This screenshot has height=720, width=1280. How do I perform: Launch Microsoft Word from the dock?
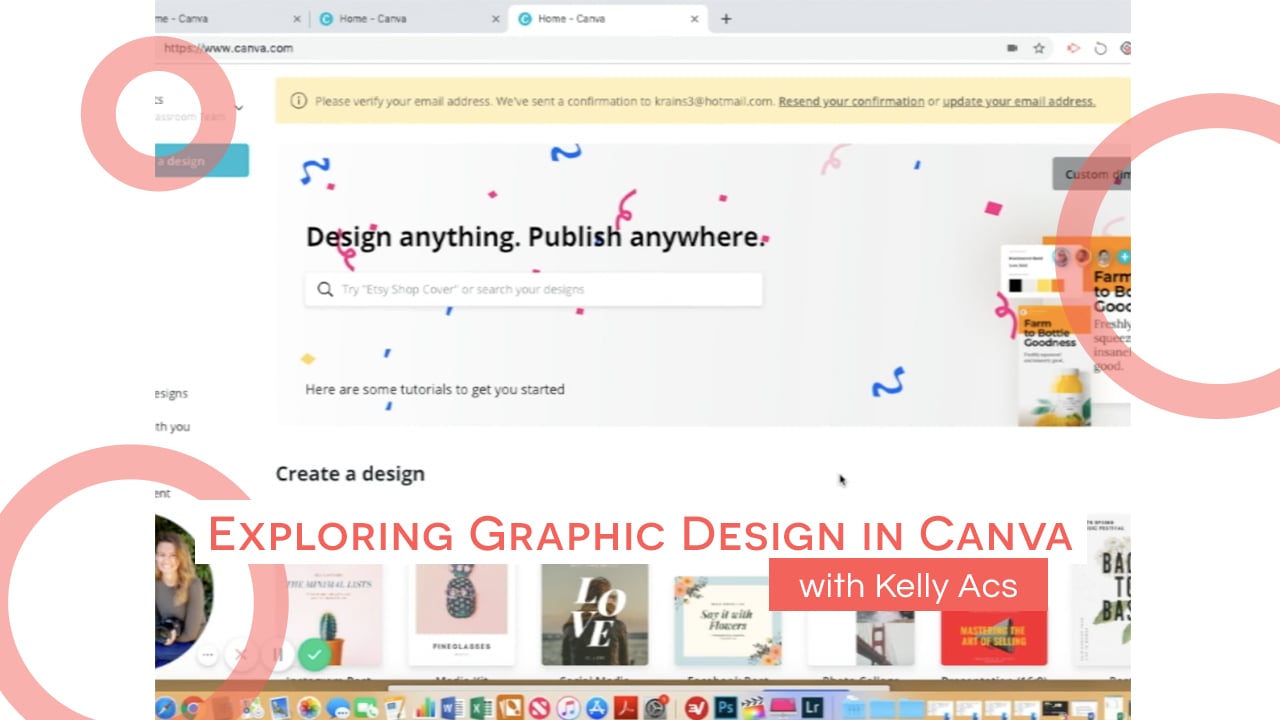click(x=454, y=708)
